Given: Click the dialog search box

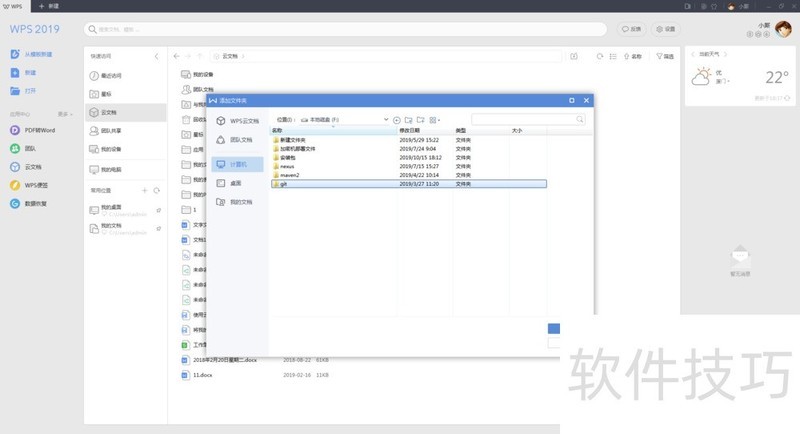Looking at the screenshot, I should [528, 119].
